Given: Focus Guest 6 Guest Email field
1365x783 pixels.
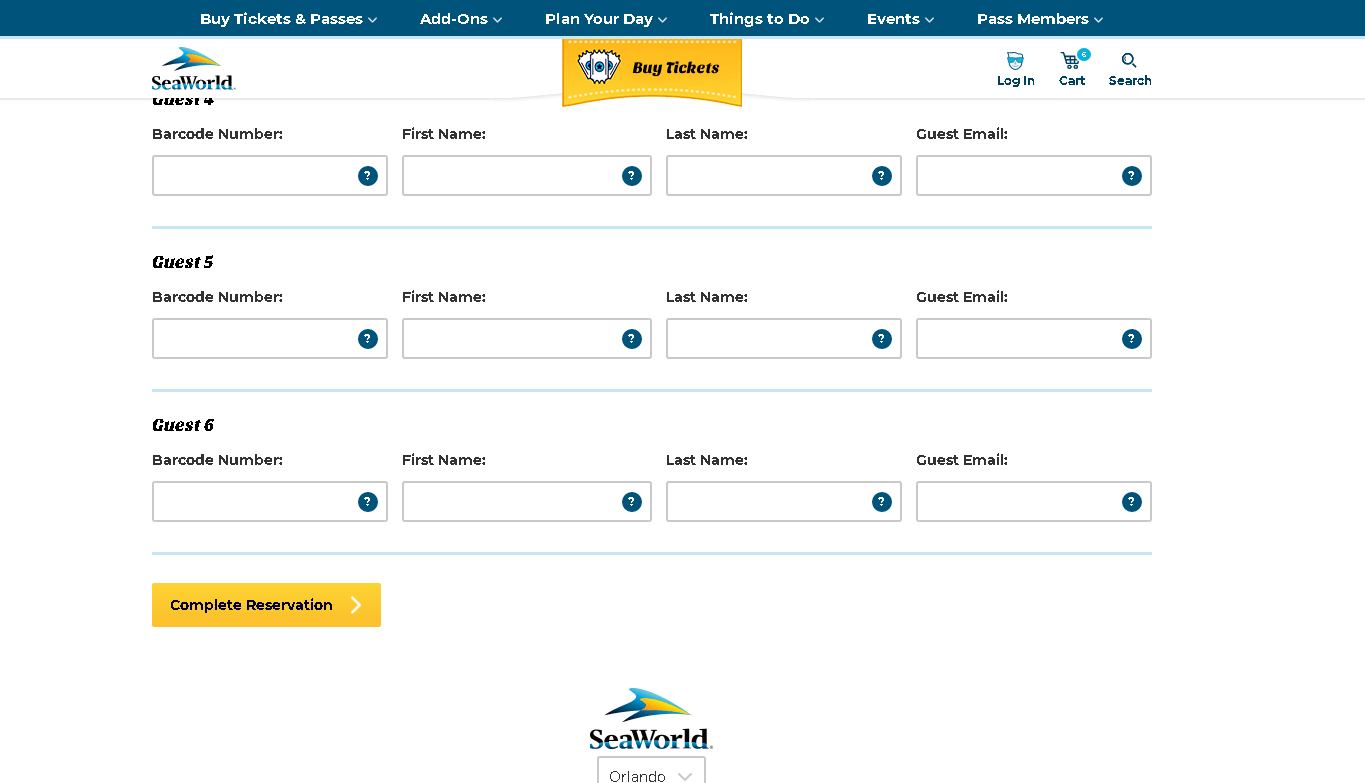Looking at the screenshot, I should (1034, 502).
